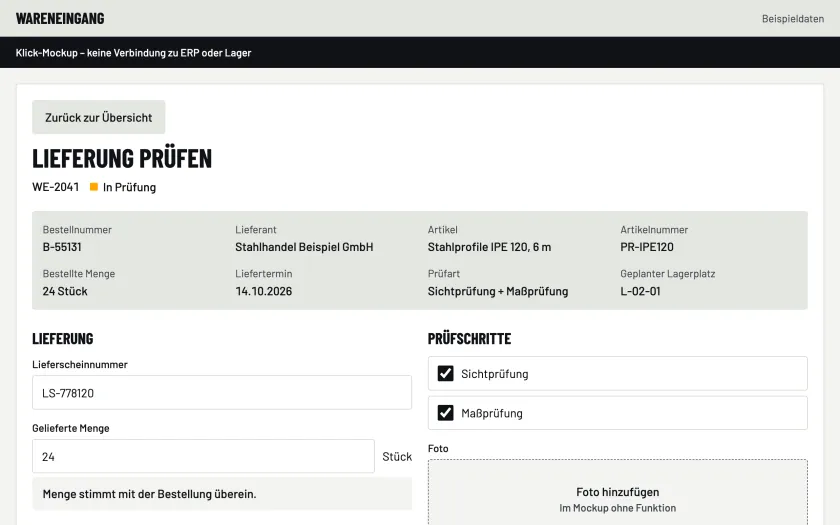Click the LIEFERUNG section heading
Viewport: 840px width, 525px height.
tap(63, 339)
